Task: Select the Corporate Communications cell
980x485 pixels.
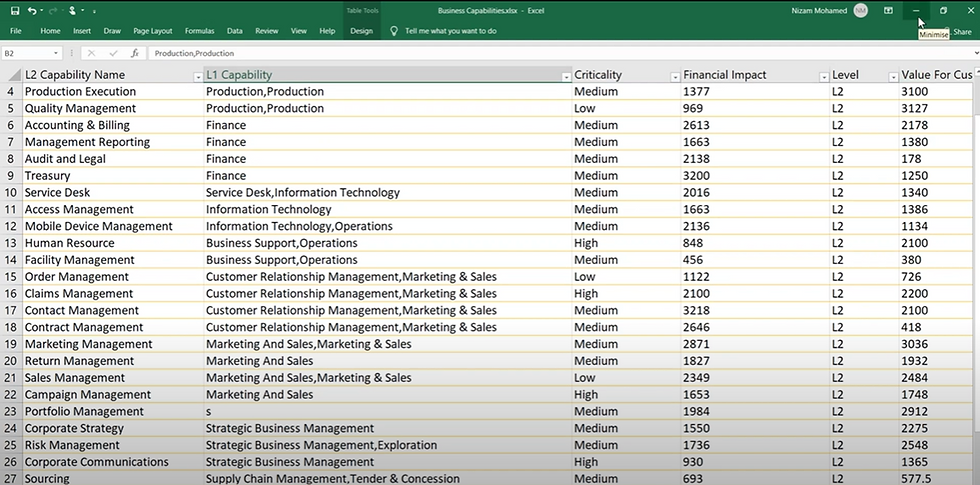Action: coord(113,462)
